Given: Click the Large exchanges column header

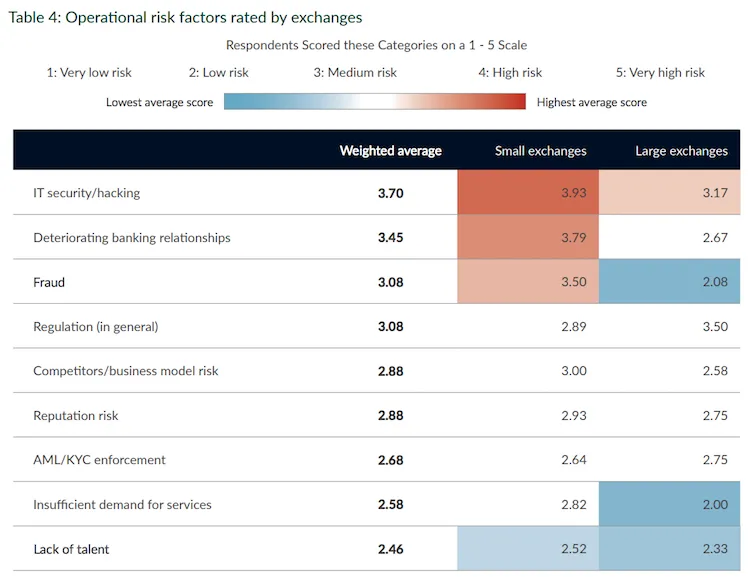Looking at the screenshot, I should (x=682, y=151).
